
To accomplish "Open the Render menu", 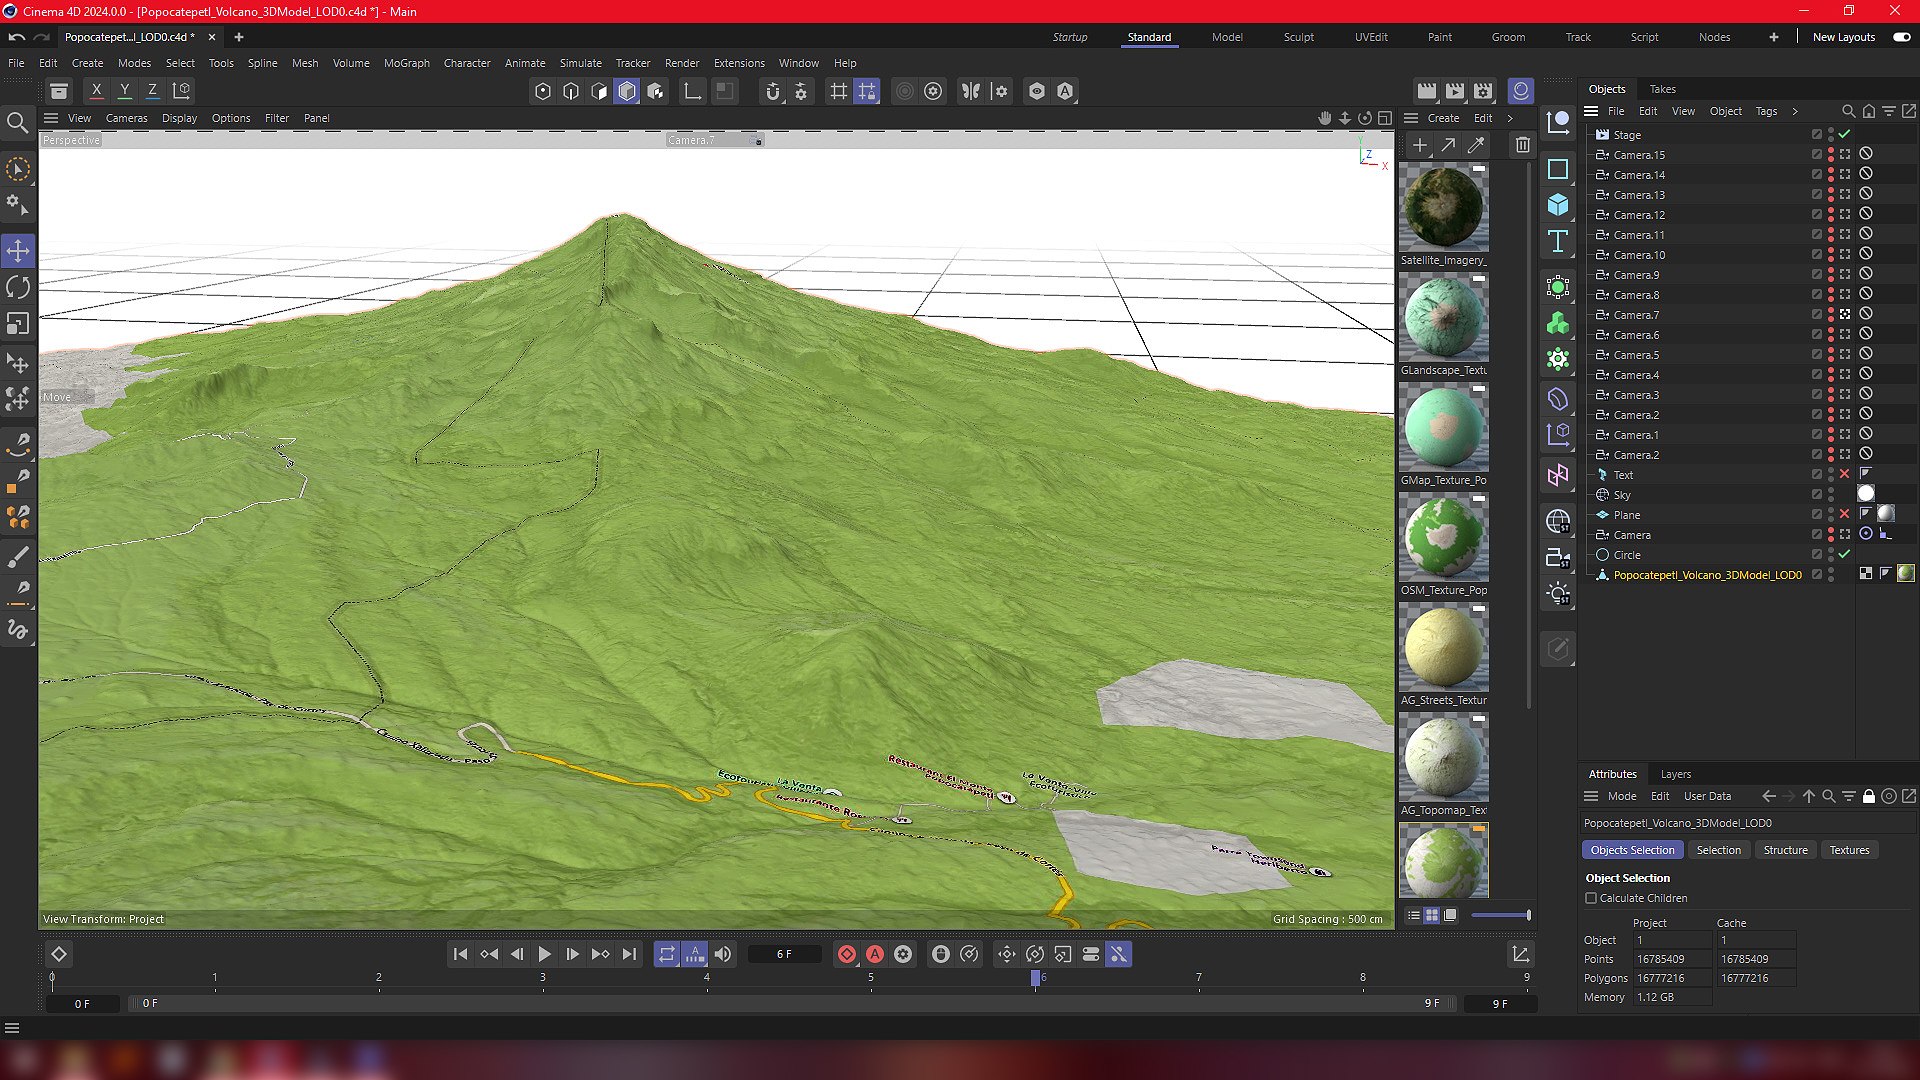I will click(682, 63).
